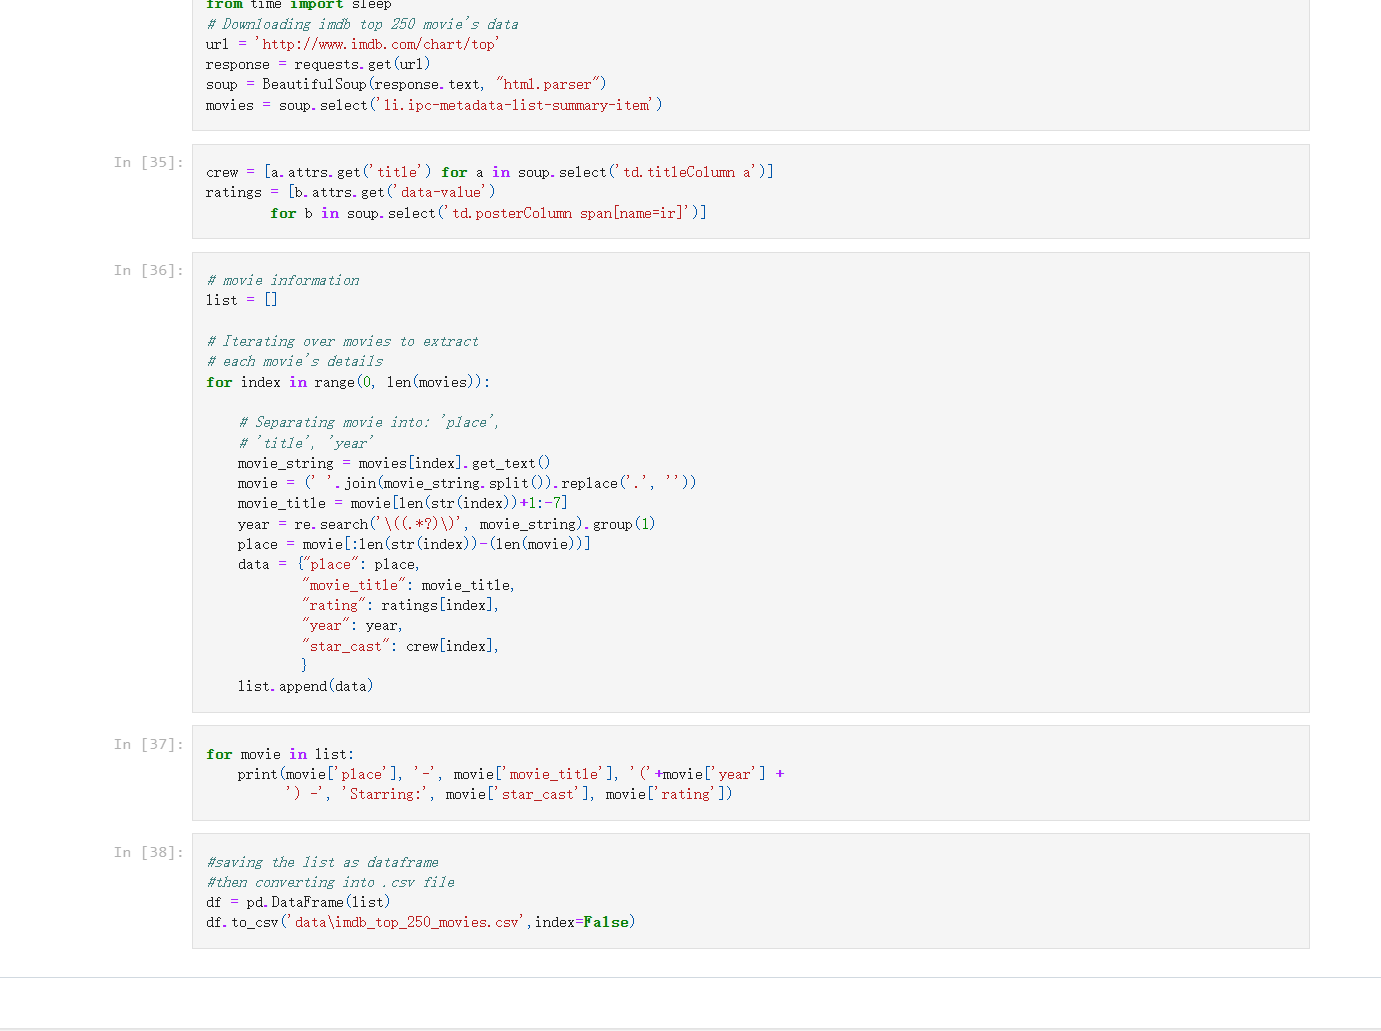Screen dimensions: 1381x1031
Task: Click the '#saving the list as dataframe' comment
Action: tap(322, 862)
